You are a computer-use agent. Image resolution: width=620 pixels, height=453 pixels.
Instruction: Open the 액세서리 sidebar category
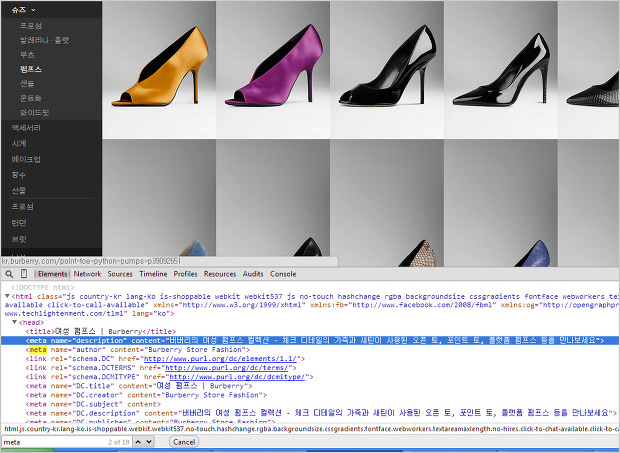point(25,128)
